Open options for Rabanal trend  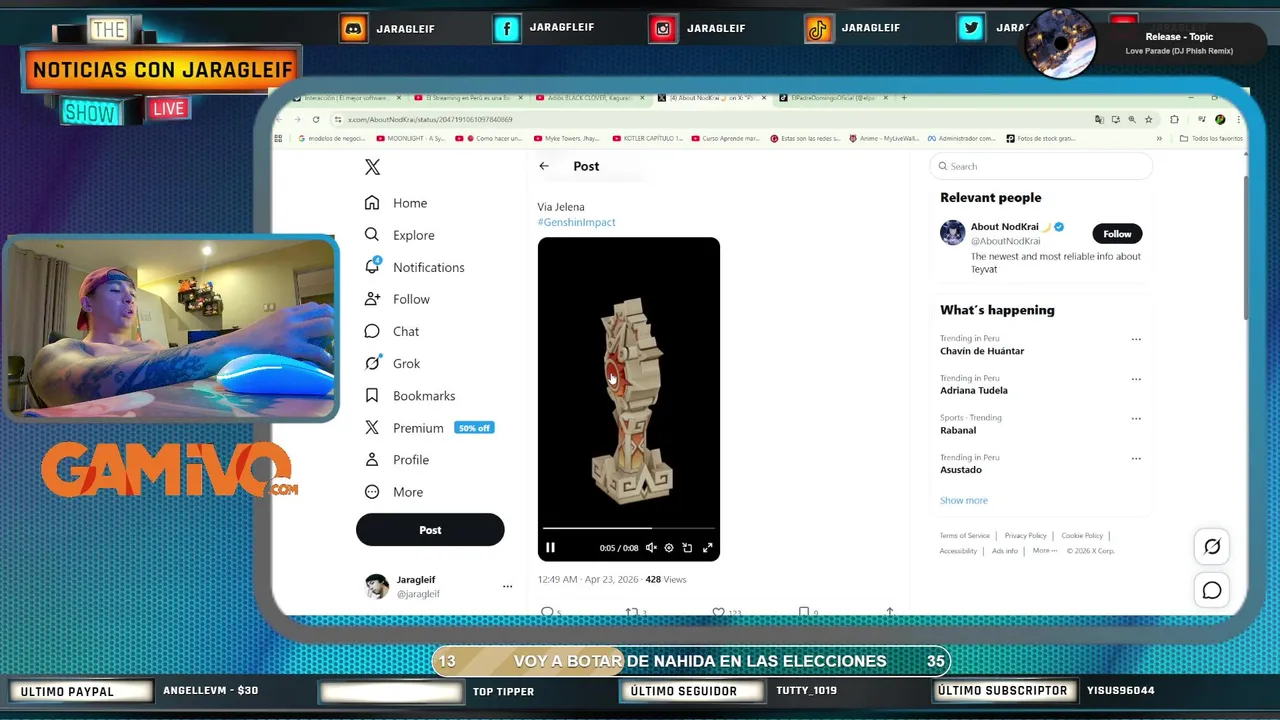[1136, 418]
